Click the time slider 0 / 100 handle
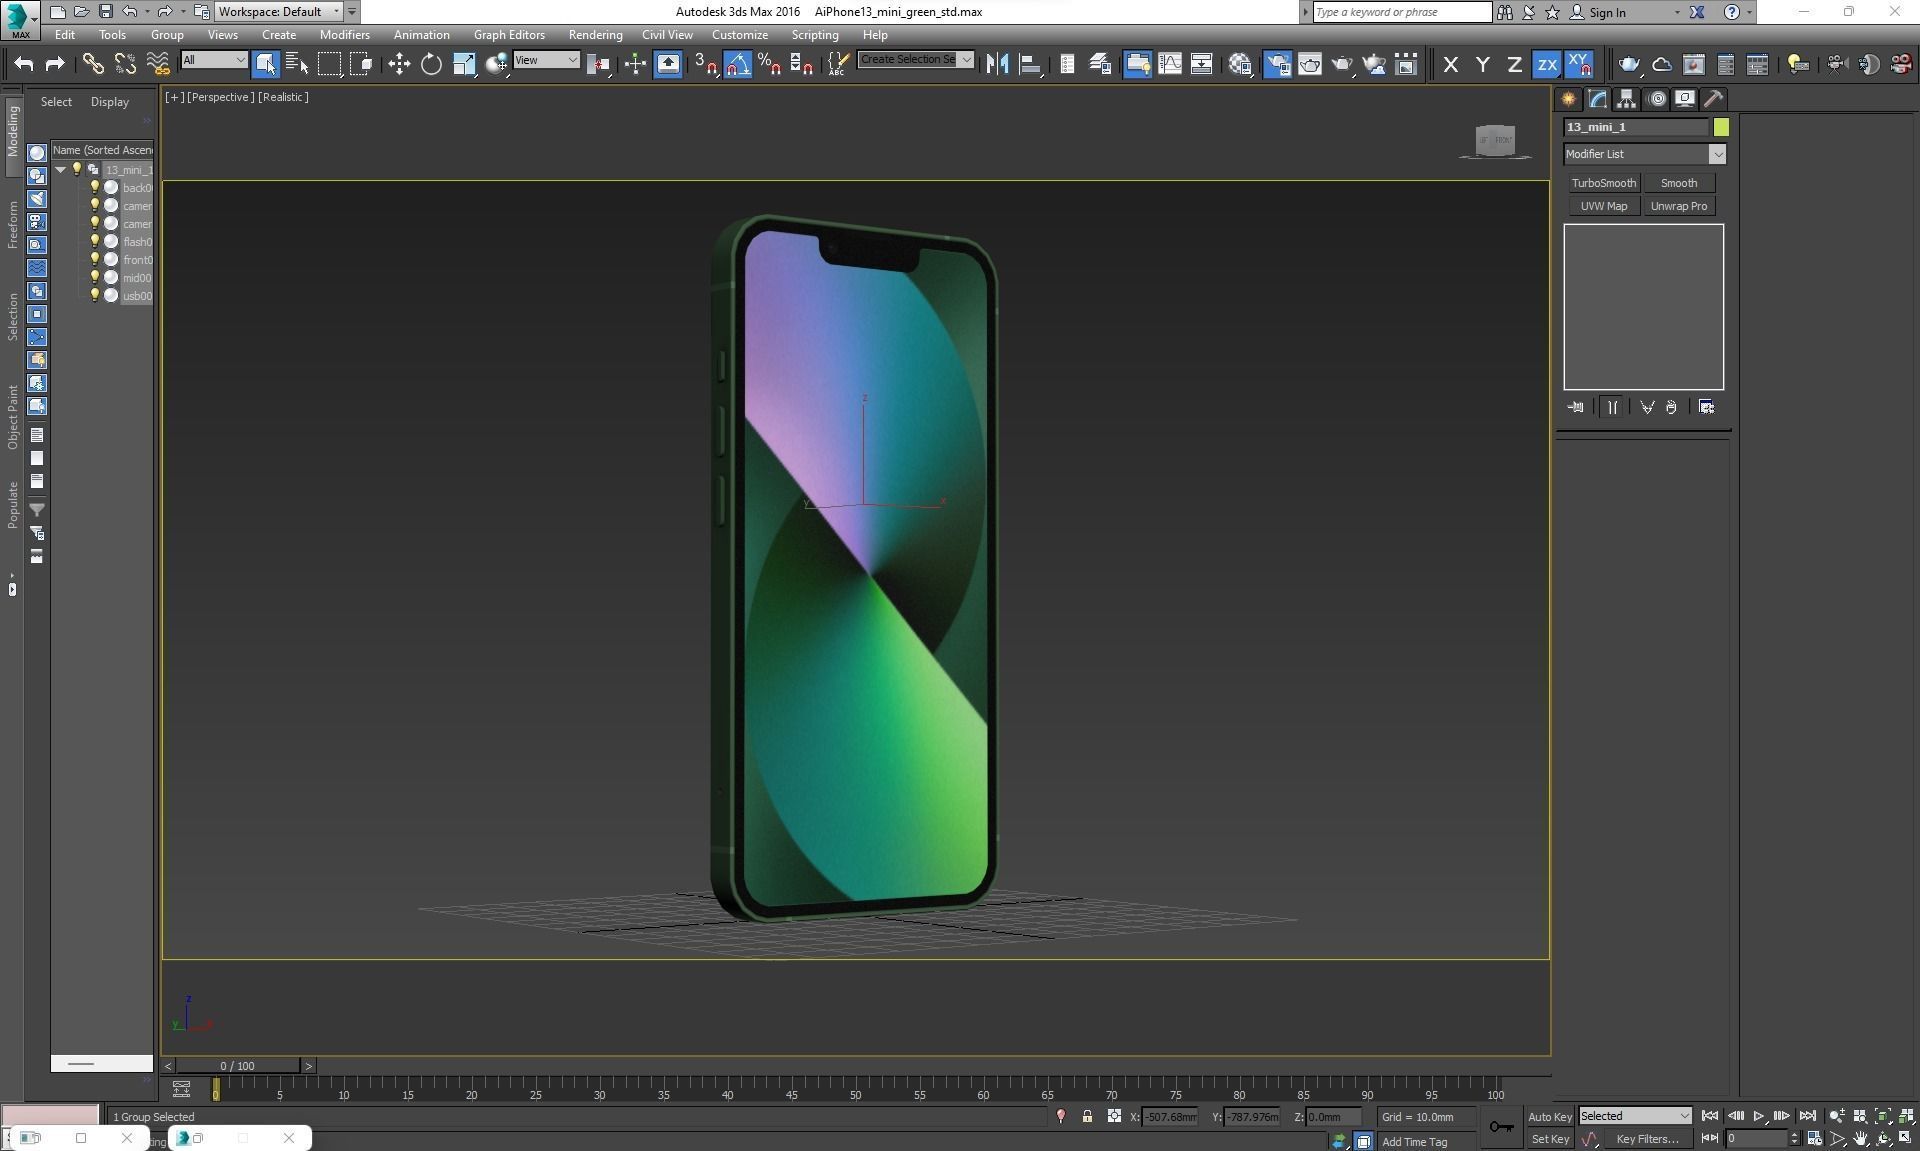The height and width of the screenshot is (1151, 1920). tap(237, 1066)
